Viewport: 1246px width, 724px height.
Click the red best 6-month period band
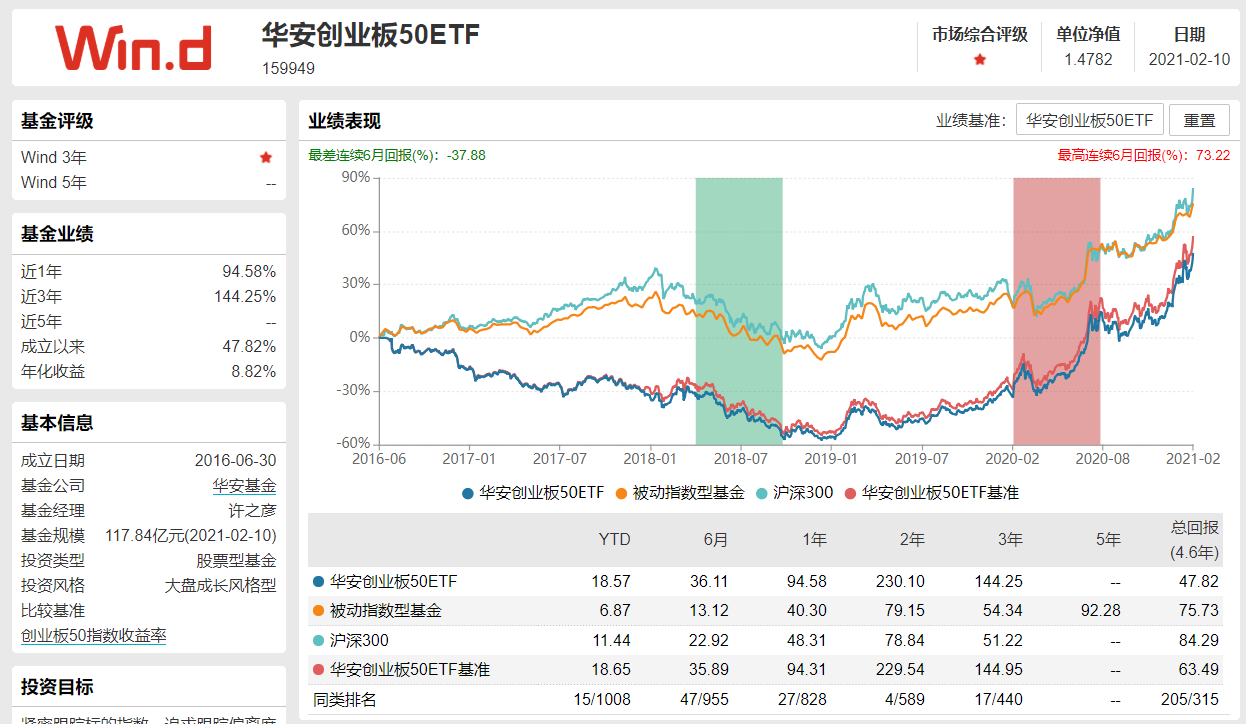coord(1057,310)
